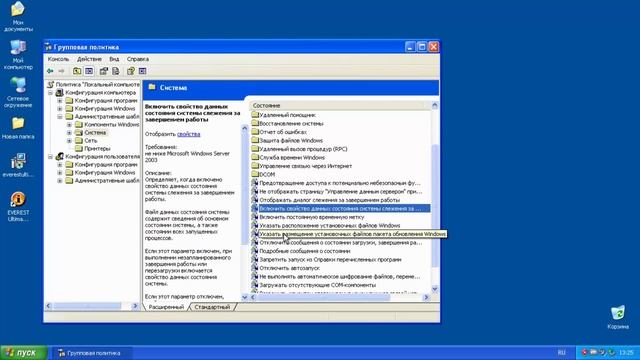The image size is (640, 360).
Task: Select Не отображать страницу "Управление данным сервером"
Action: click(x=337, y=191)
